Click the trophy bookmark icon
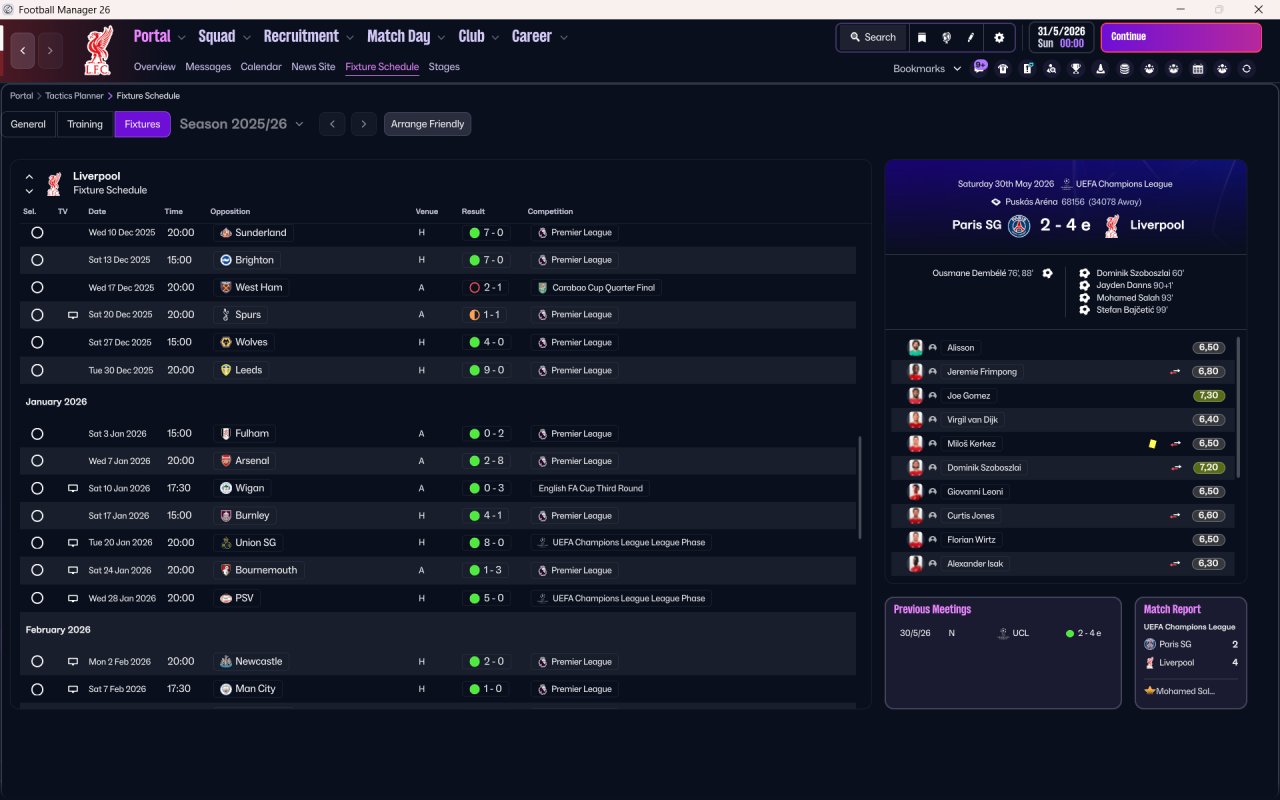 pyautogui.click(x=1076, y=69)
